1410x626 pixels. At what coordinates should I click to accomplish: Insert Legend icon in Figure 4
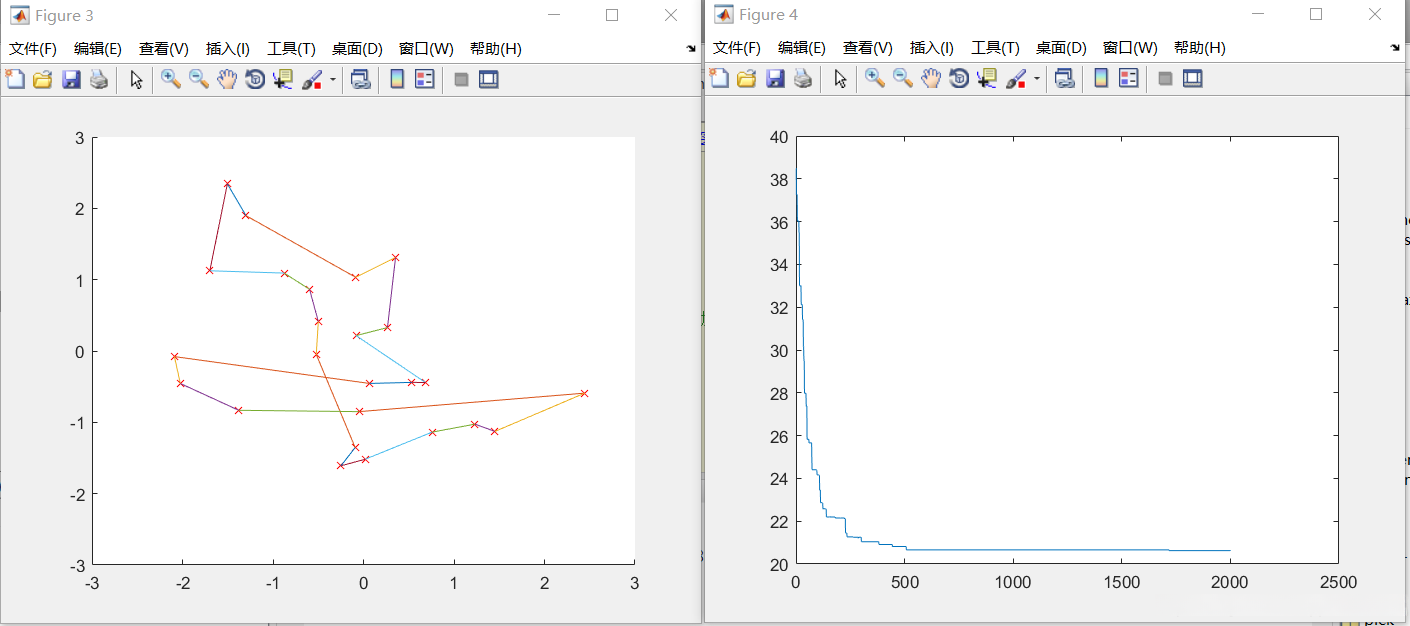[1129, 78]
